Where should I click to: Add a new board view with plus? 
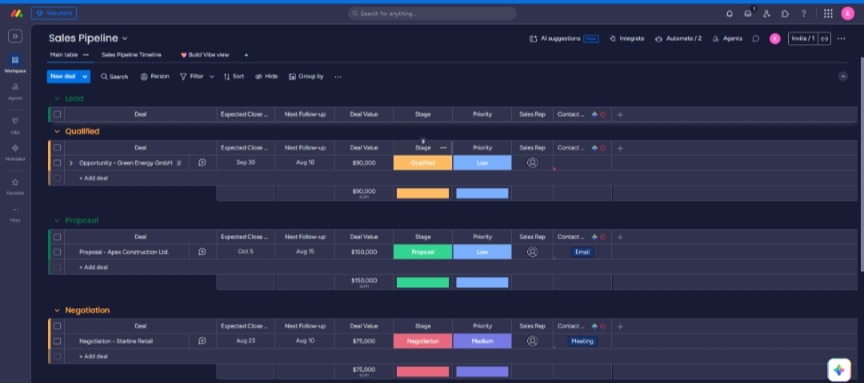click(x=246, y=55)
